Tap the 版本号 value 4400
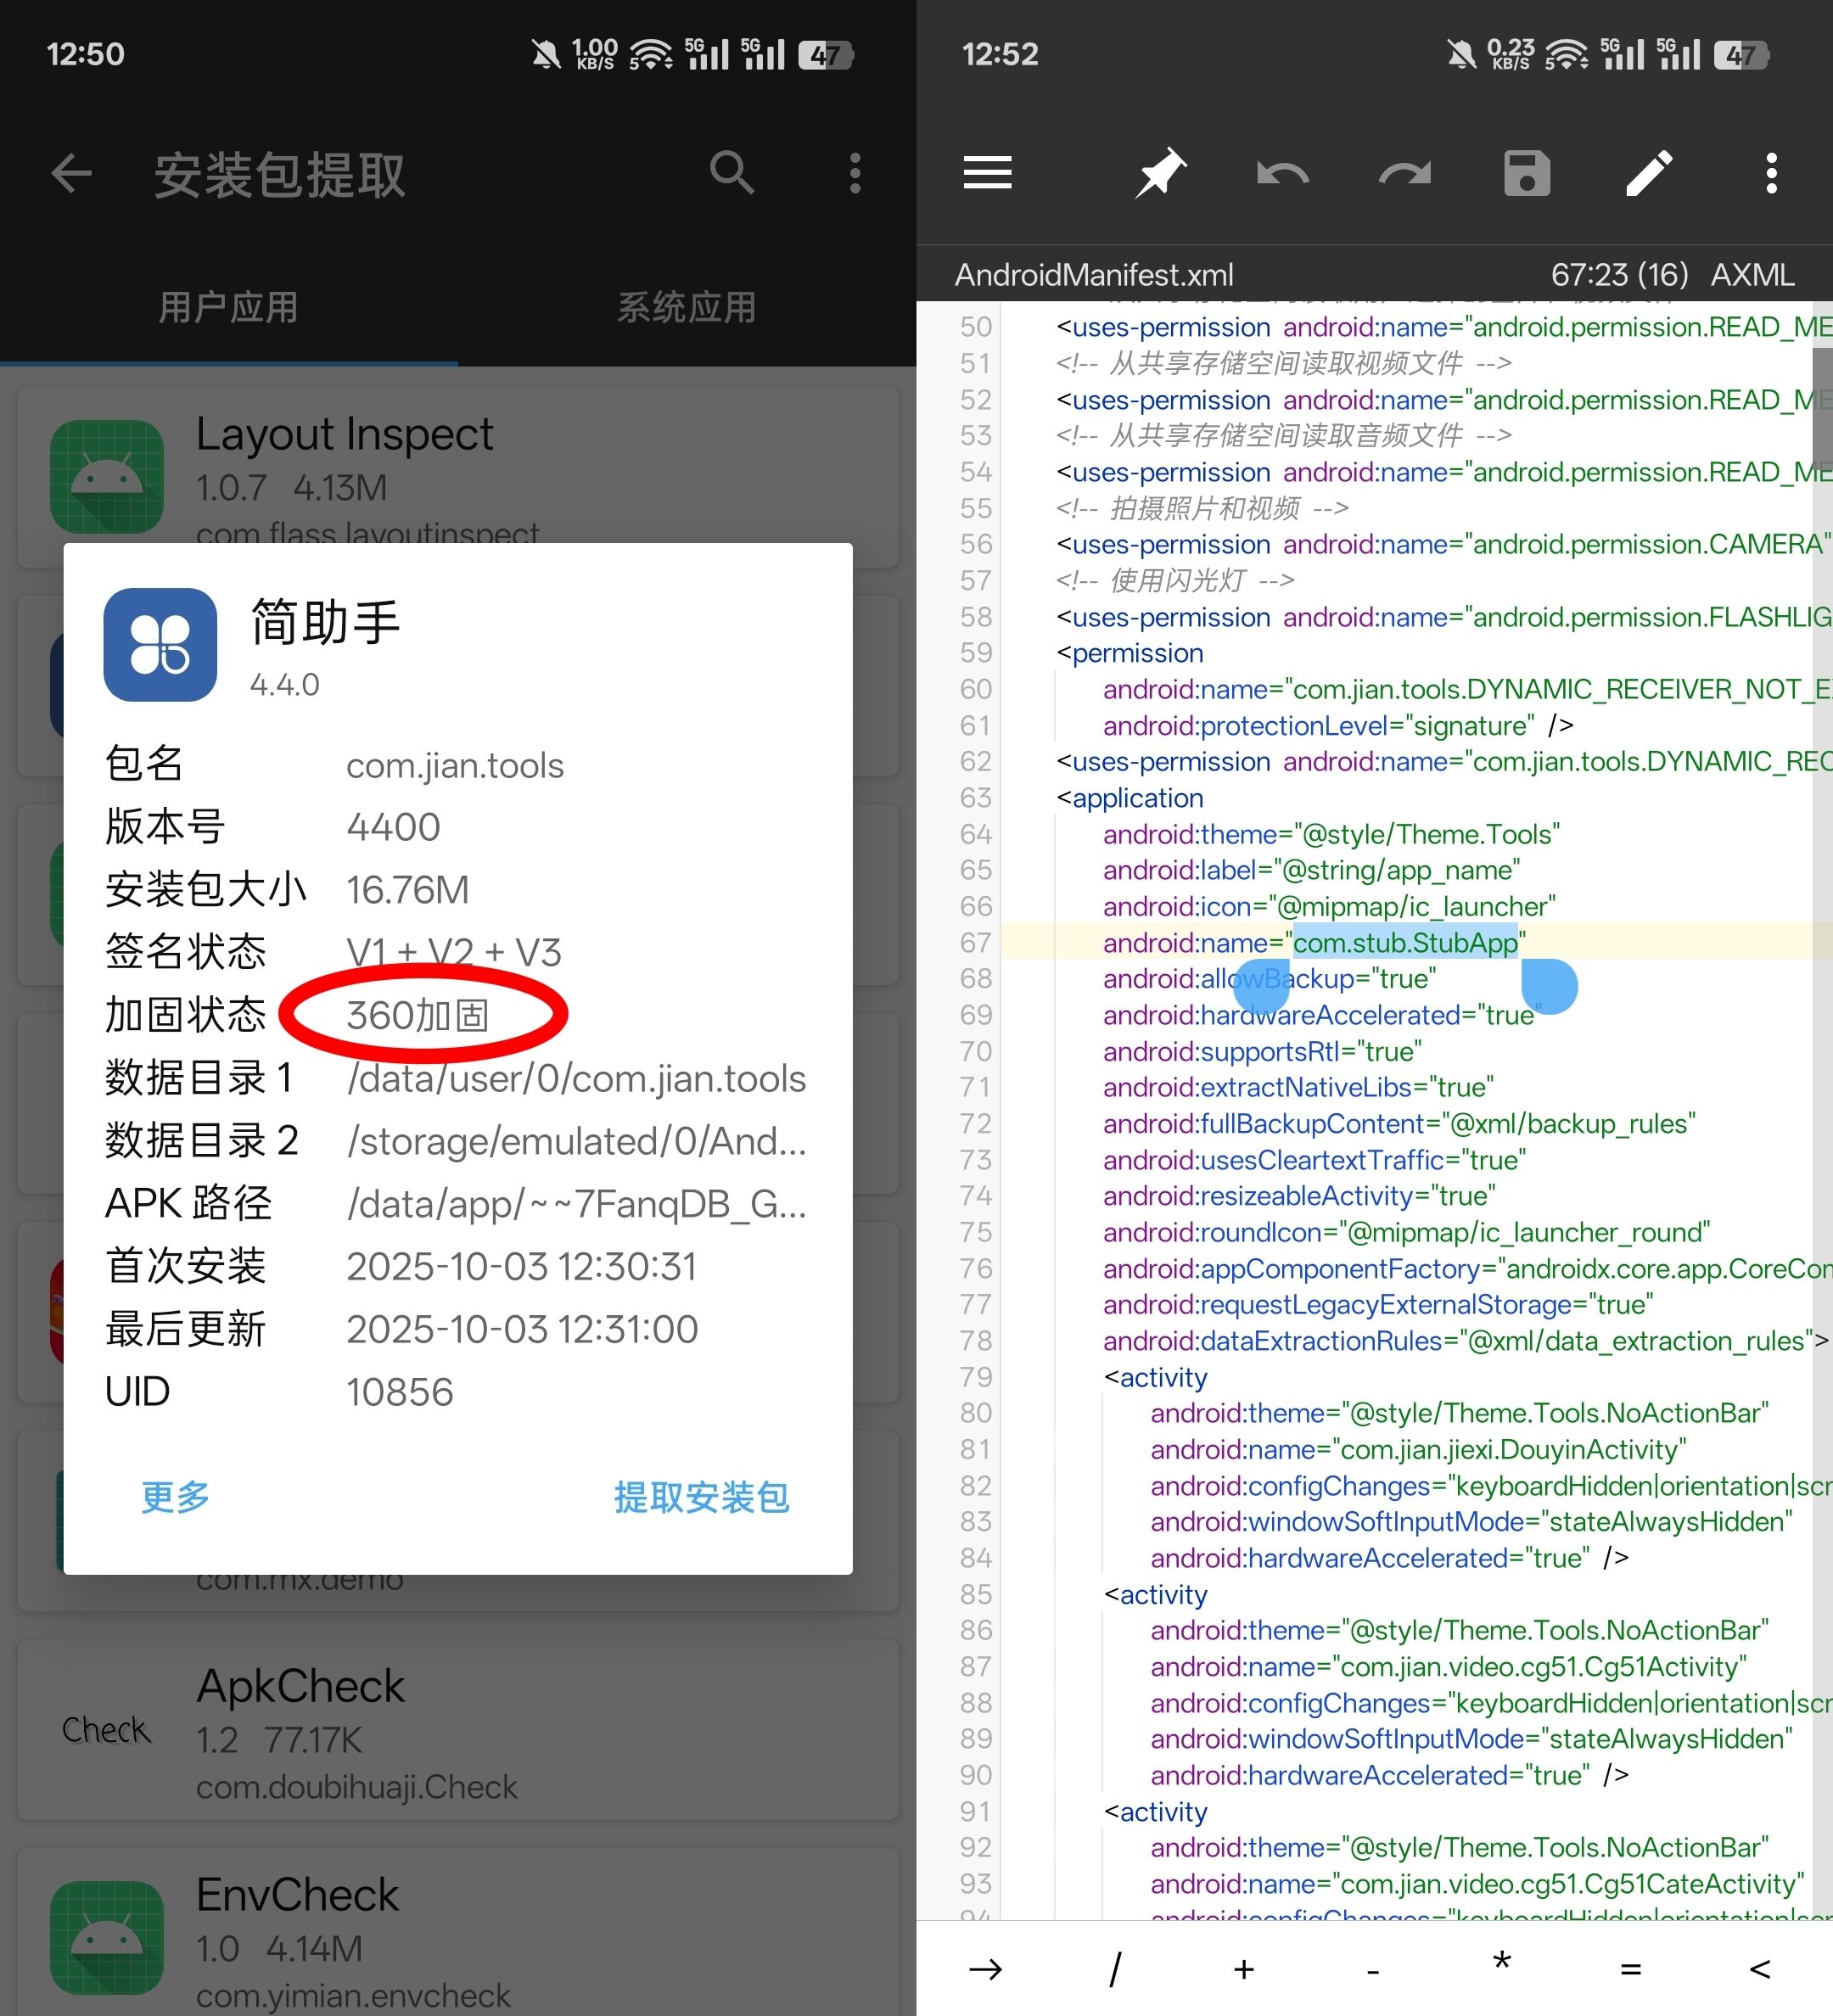 click(x=393, y=828)
